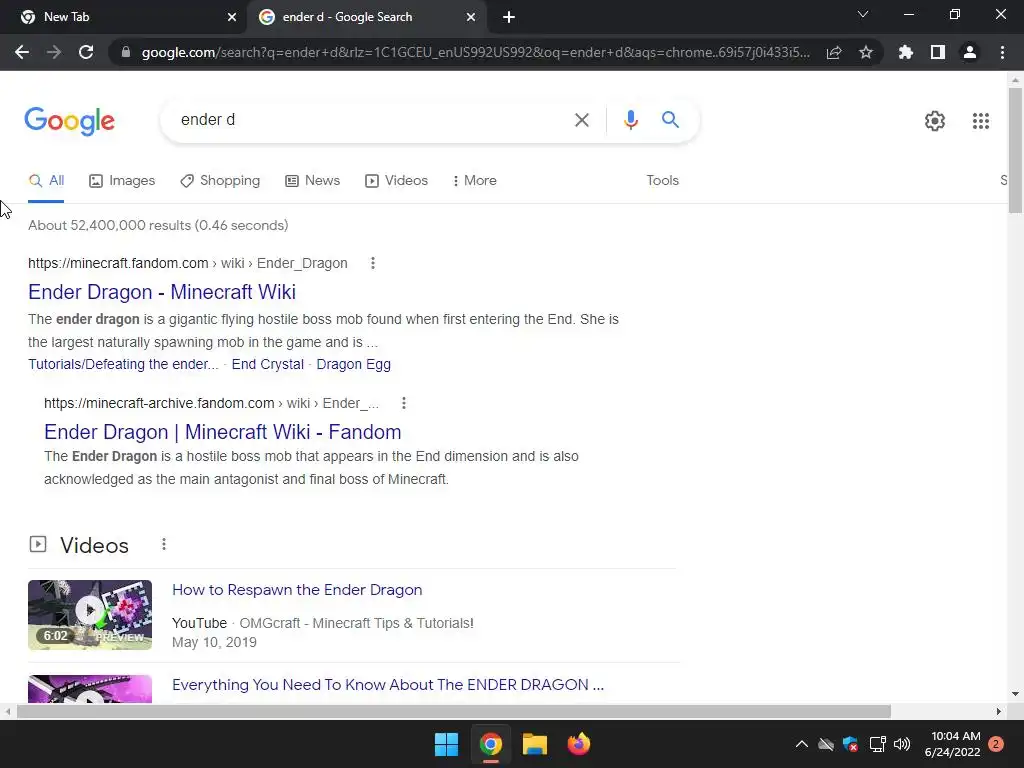1024x768 pixels.
Task: Open Everything You Need To Know video link
Action: tap(388, 684)
